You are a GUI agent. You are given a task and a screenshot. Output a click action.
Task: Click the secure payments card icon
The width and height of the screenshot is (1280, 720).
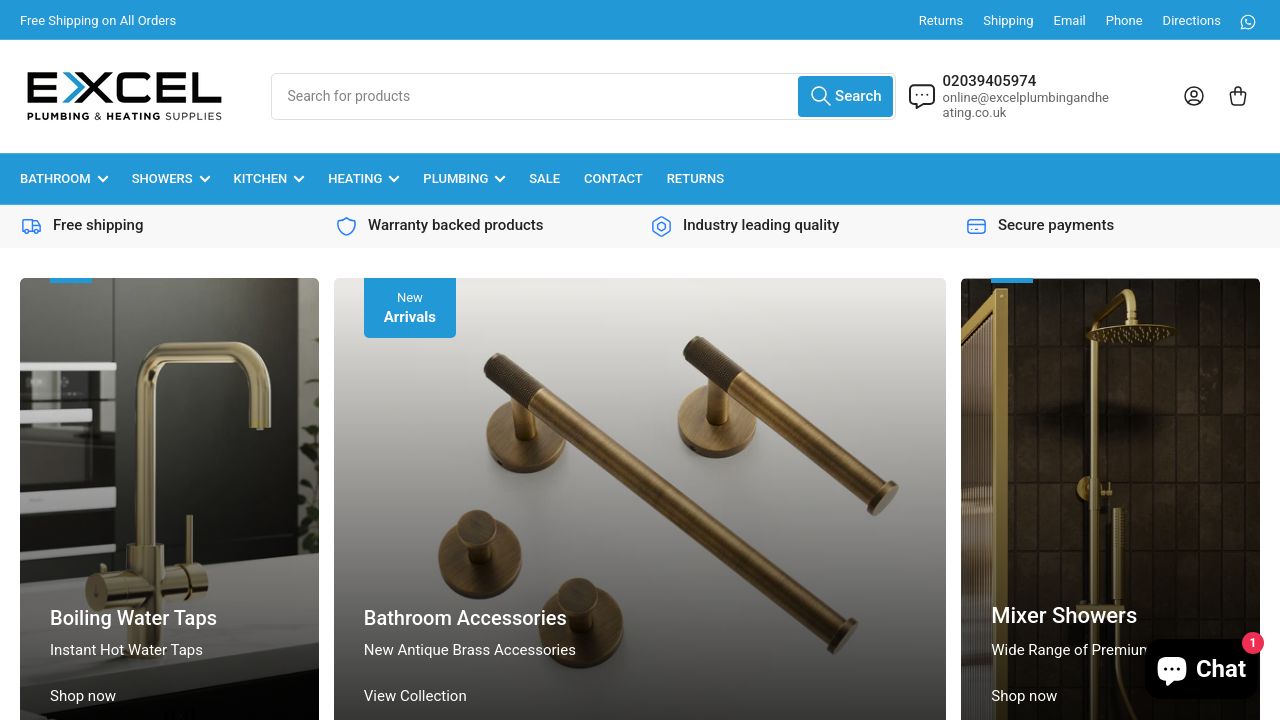[976, 226]
